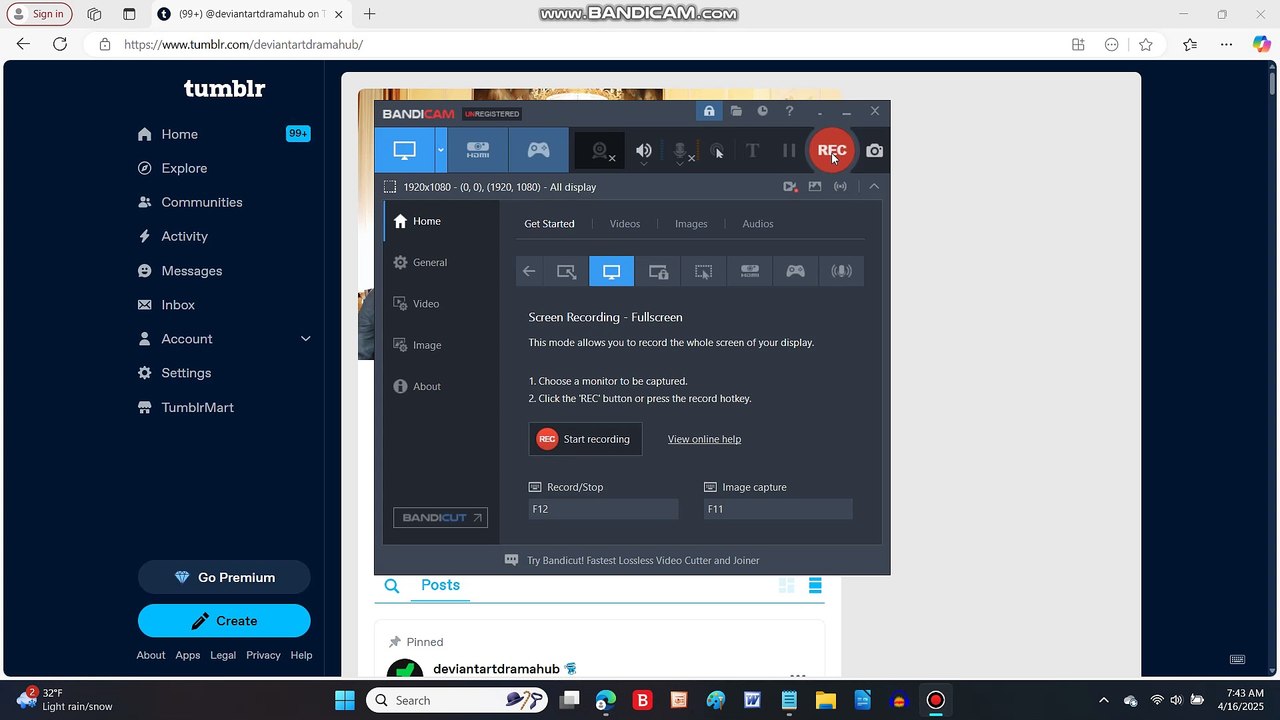Click back arrow in mode selection row

[529, 271]
